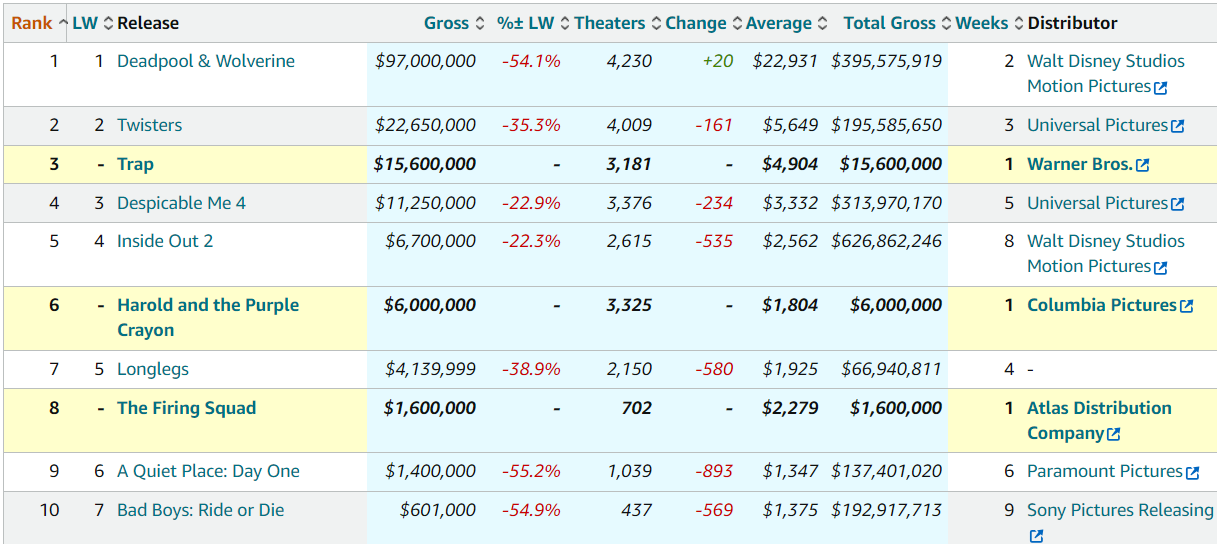1217x544 pixels.
Task: Click the Longlegs movie title
Action: (153, 369)
